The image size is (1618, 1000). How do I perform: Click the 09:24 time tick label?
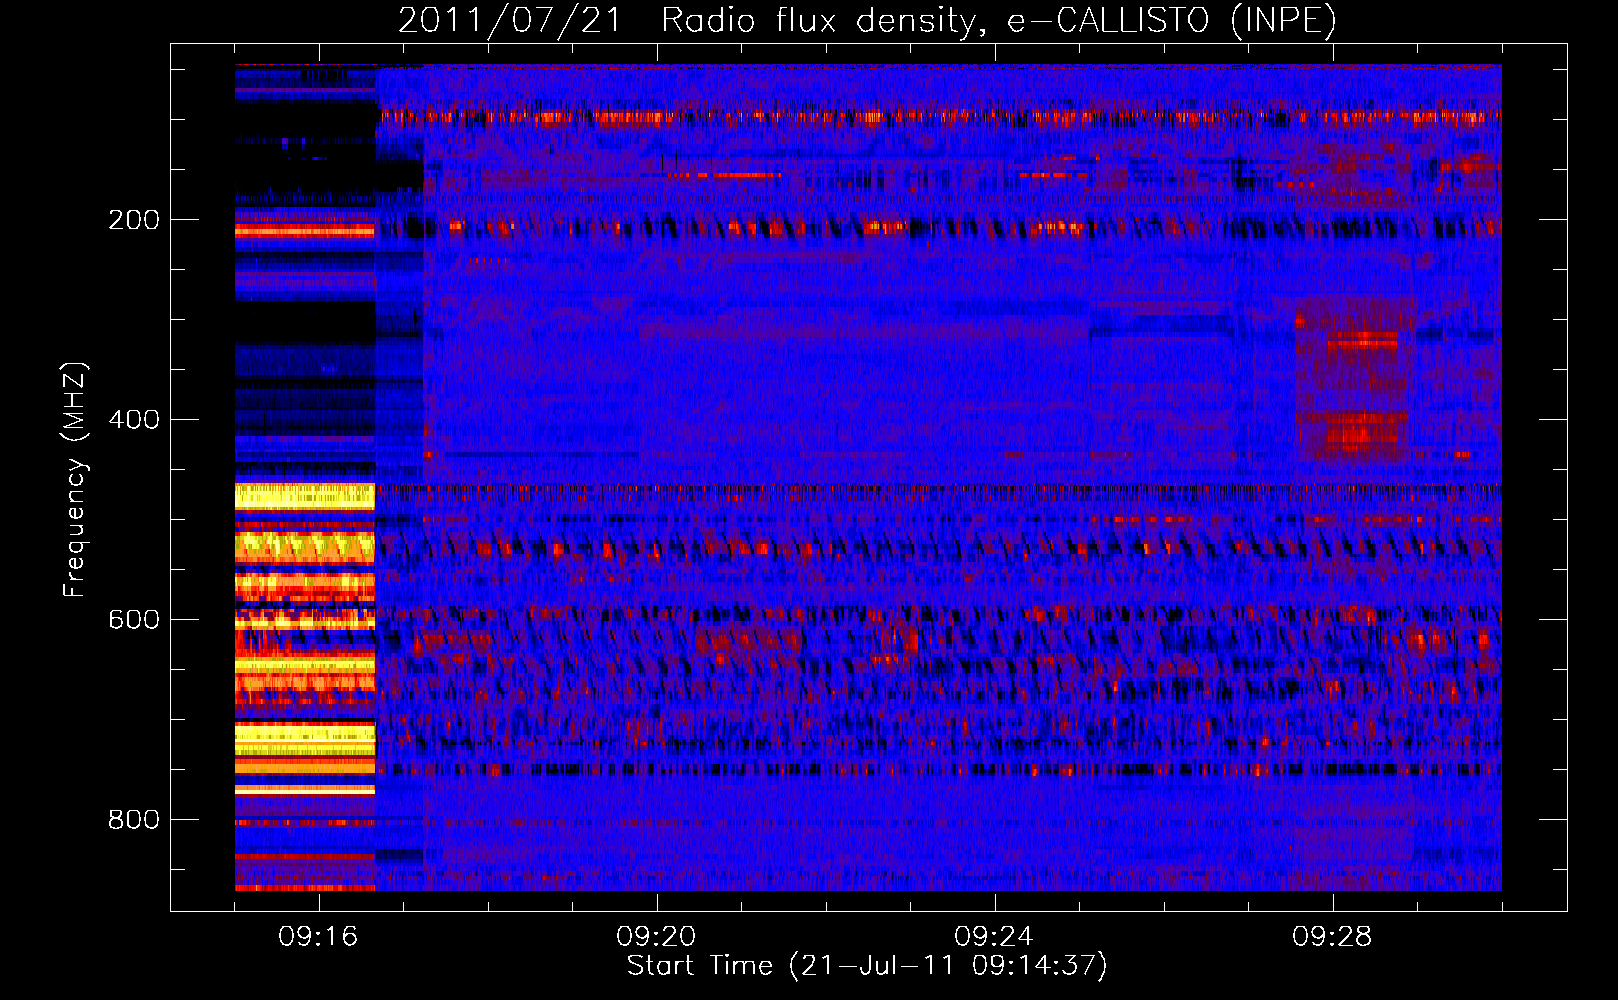coord(994,937)
